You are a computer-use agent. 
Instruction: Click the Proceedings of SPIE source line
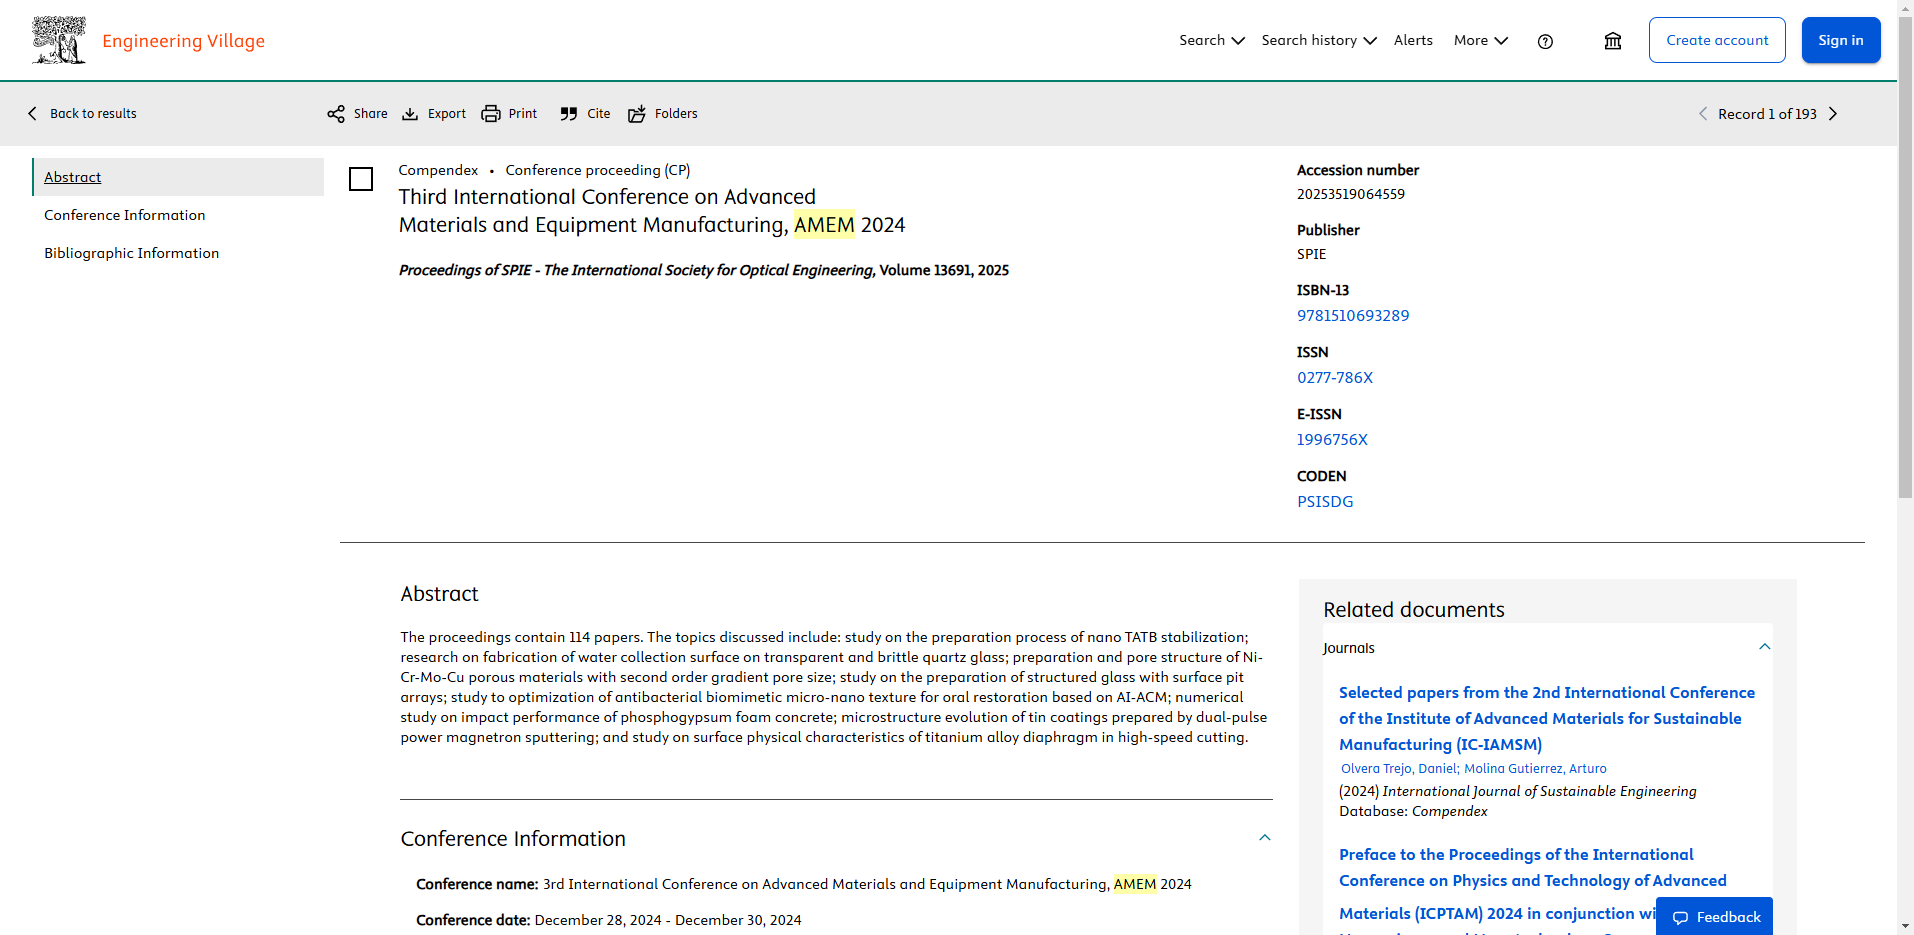704,270
